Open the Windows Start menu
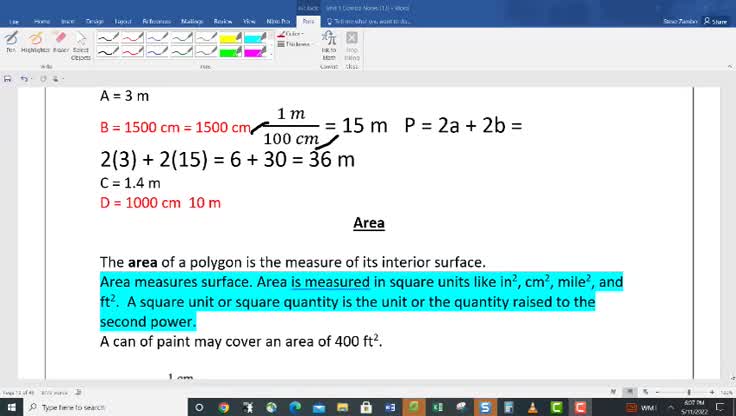The height and width of the screenshot is (416, 736). pyautogui.click(x=11, y=407)
